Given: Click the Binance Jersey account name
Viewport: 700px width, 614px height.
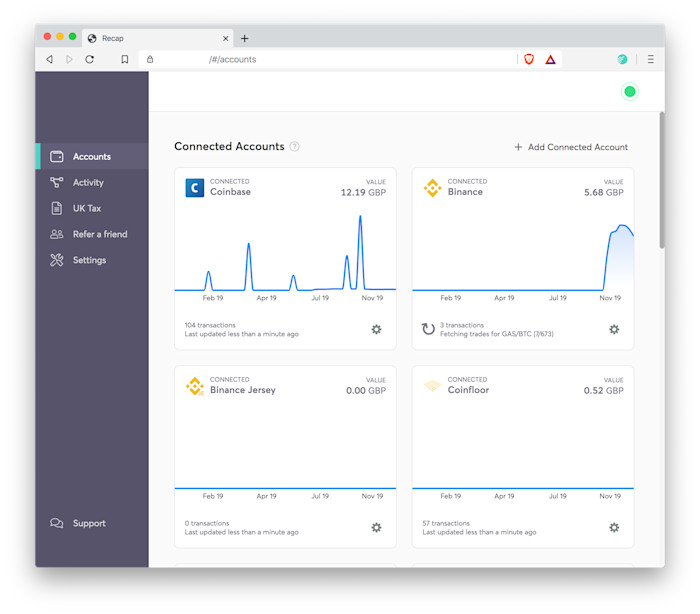Looking at the screenshot, I should coord(243,390).
